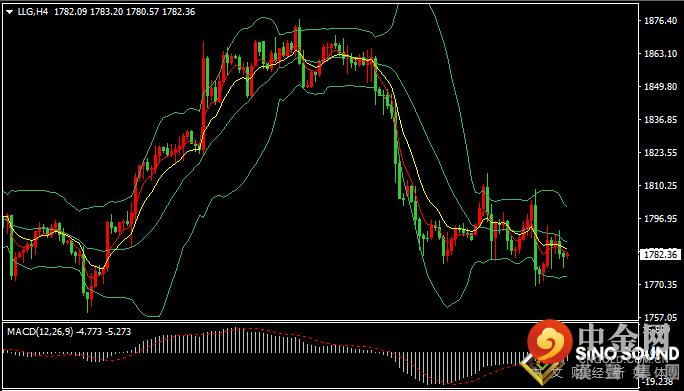Click the 1770.35 price axis label
Viewport: 684px width, 391px height.
(x=660, y=285)
